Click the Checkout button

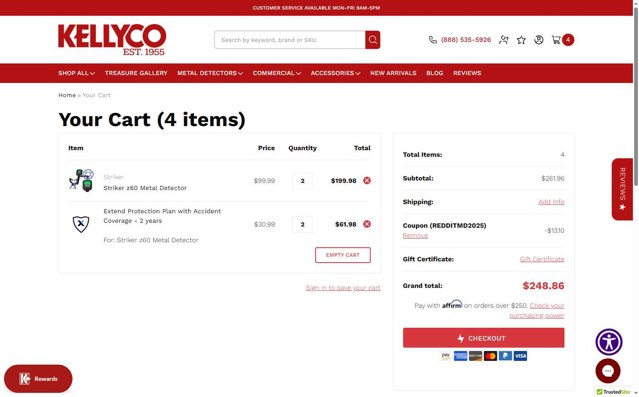[483, 338]
